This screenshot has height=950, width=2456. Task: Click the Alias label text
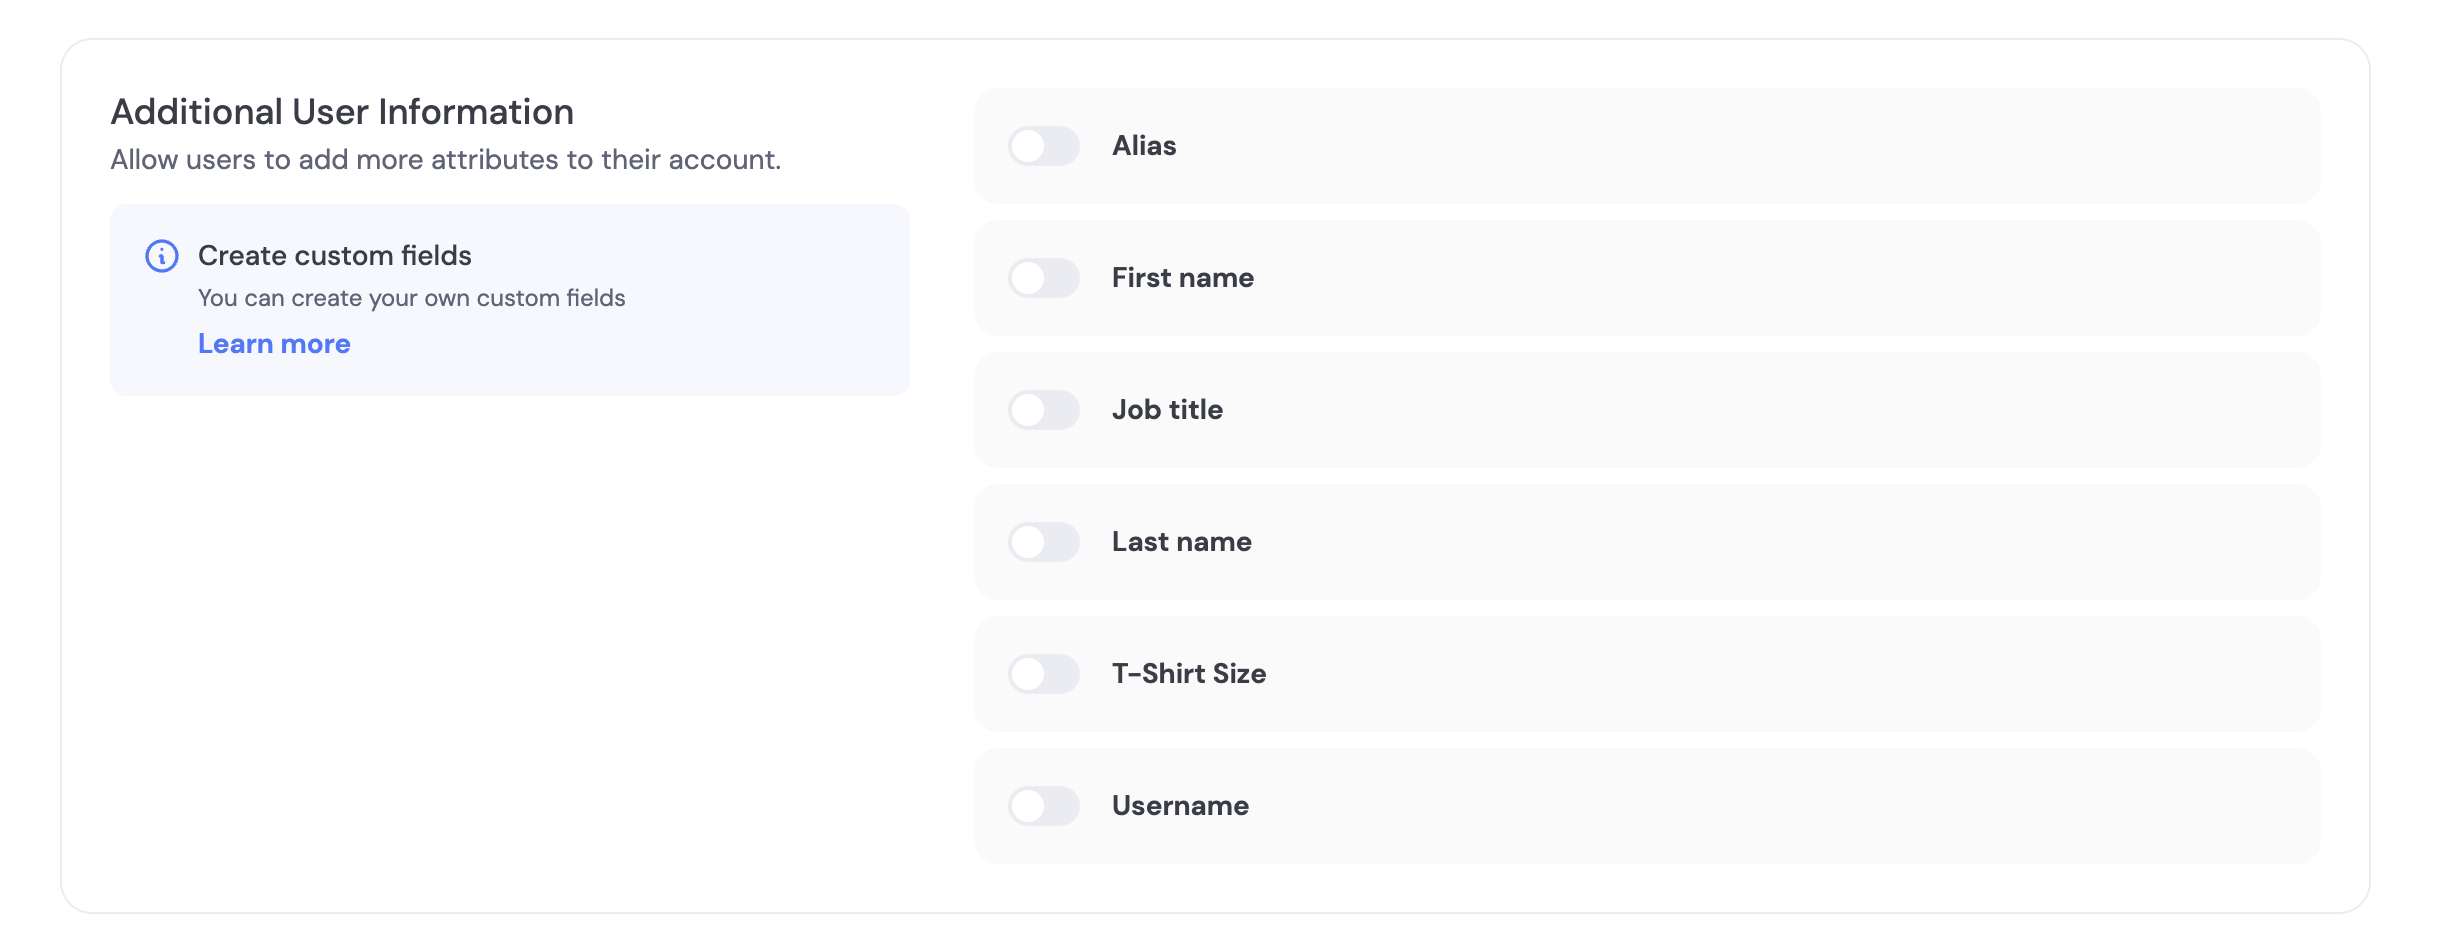(1144, 146)
